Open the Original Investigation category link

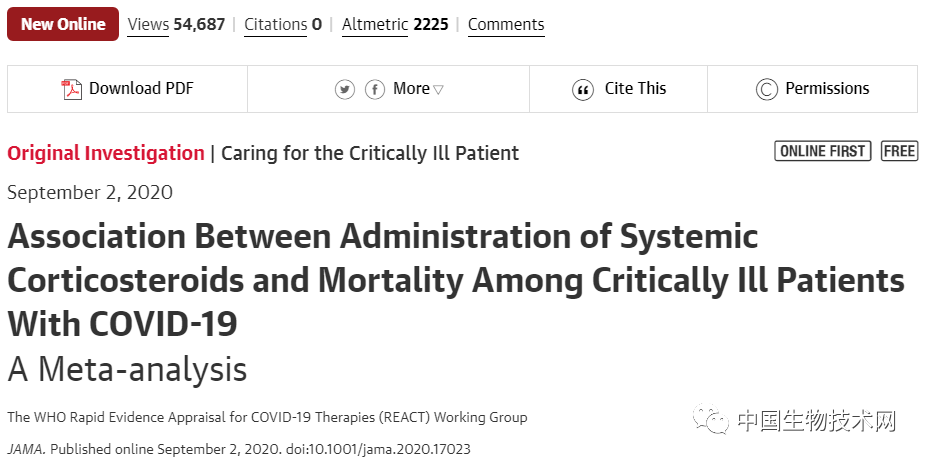[x=105, y=153]
